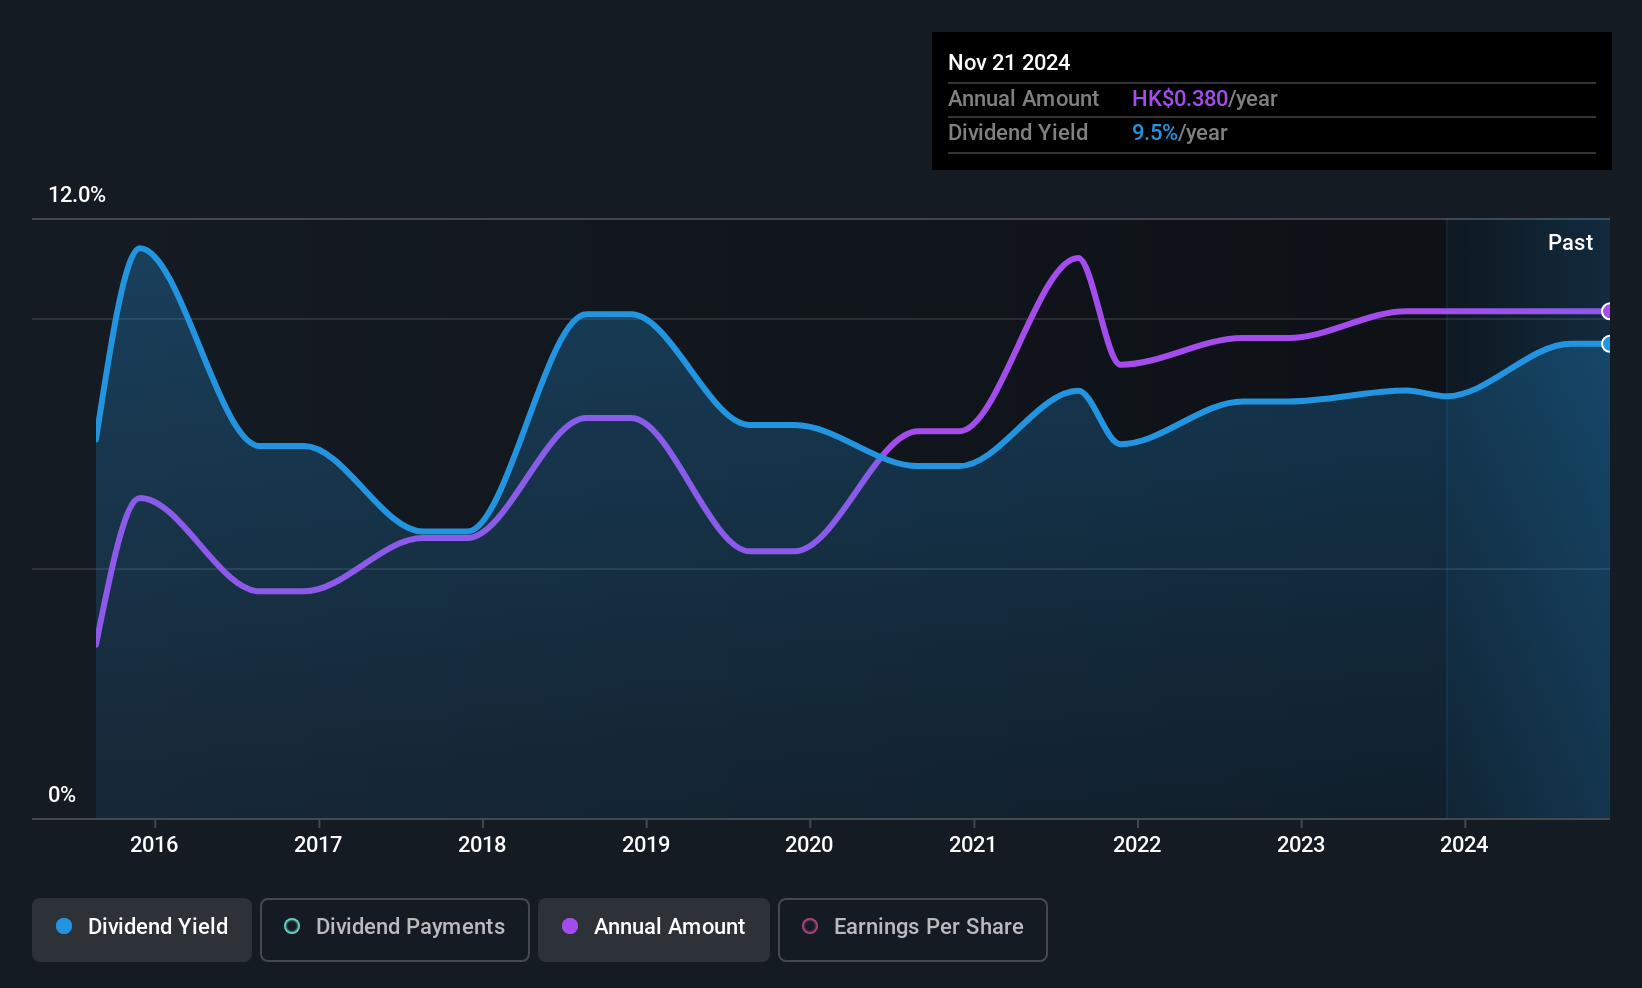1642x988 pixels.
Task: Show the Earnings Per Share series label
Action: click(x=928, y=926)
